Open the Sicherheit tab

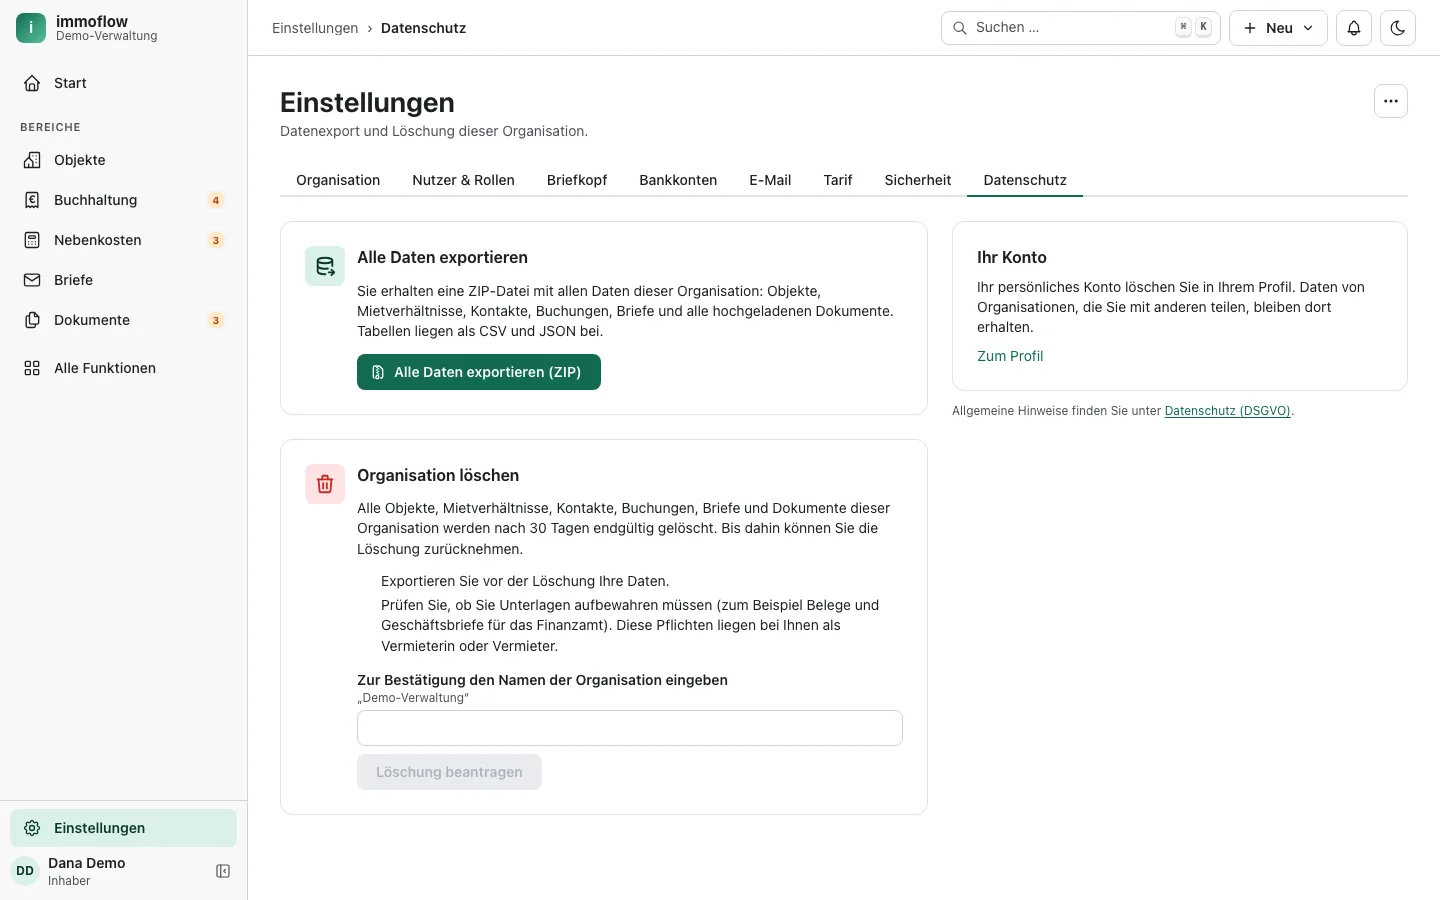[x=918, y=180]
